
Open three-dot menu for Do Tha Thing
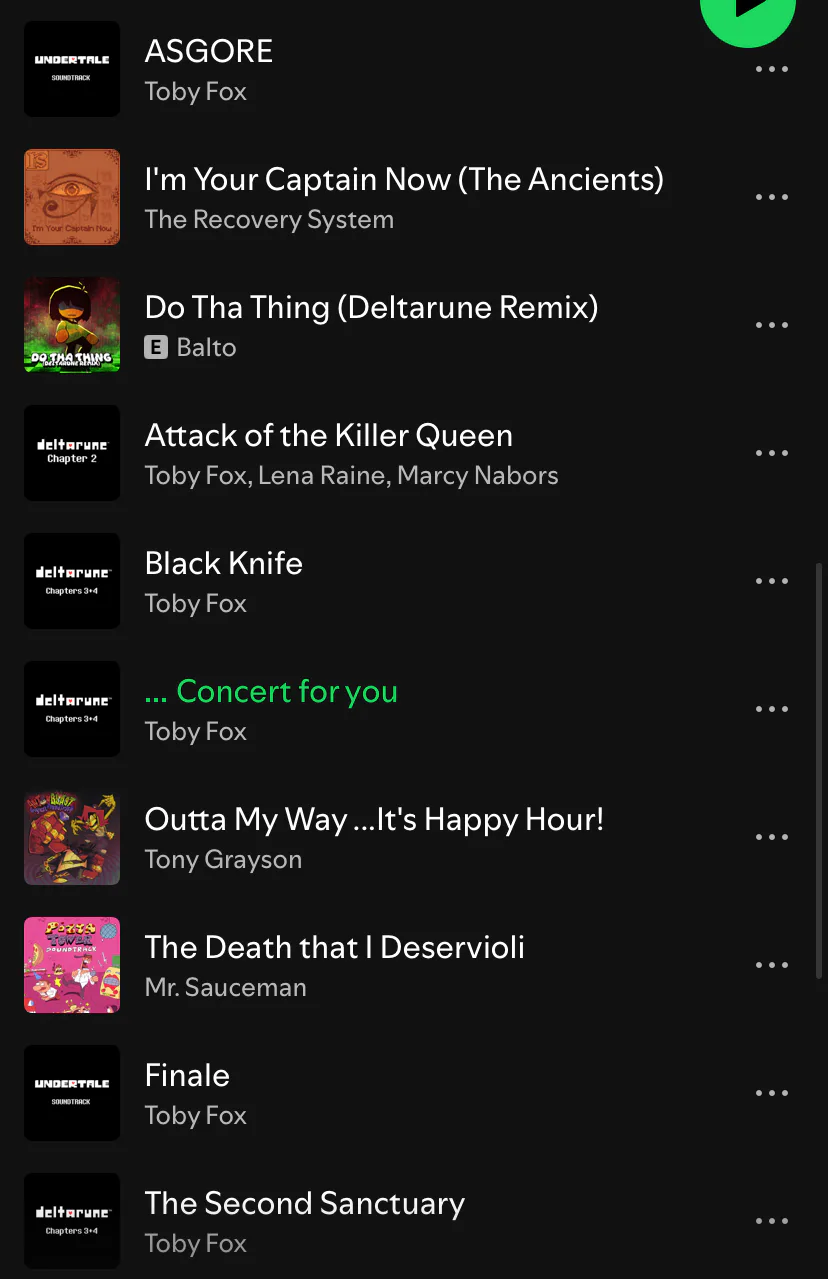click(772, 325)
